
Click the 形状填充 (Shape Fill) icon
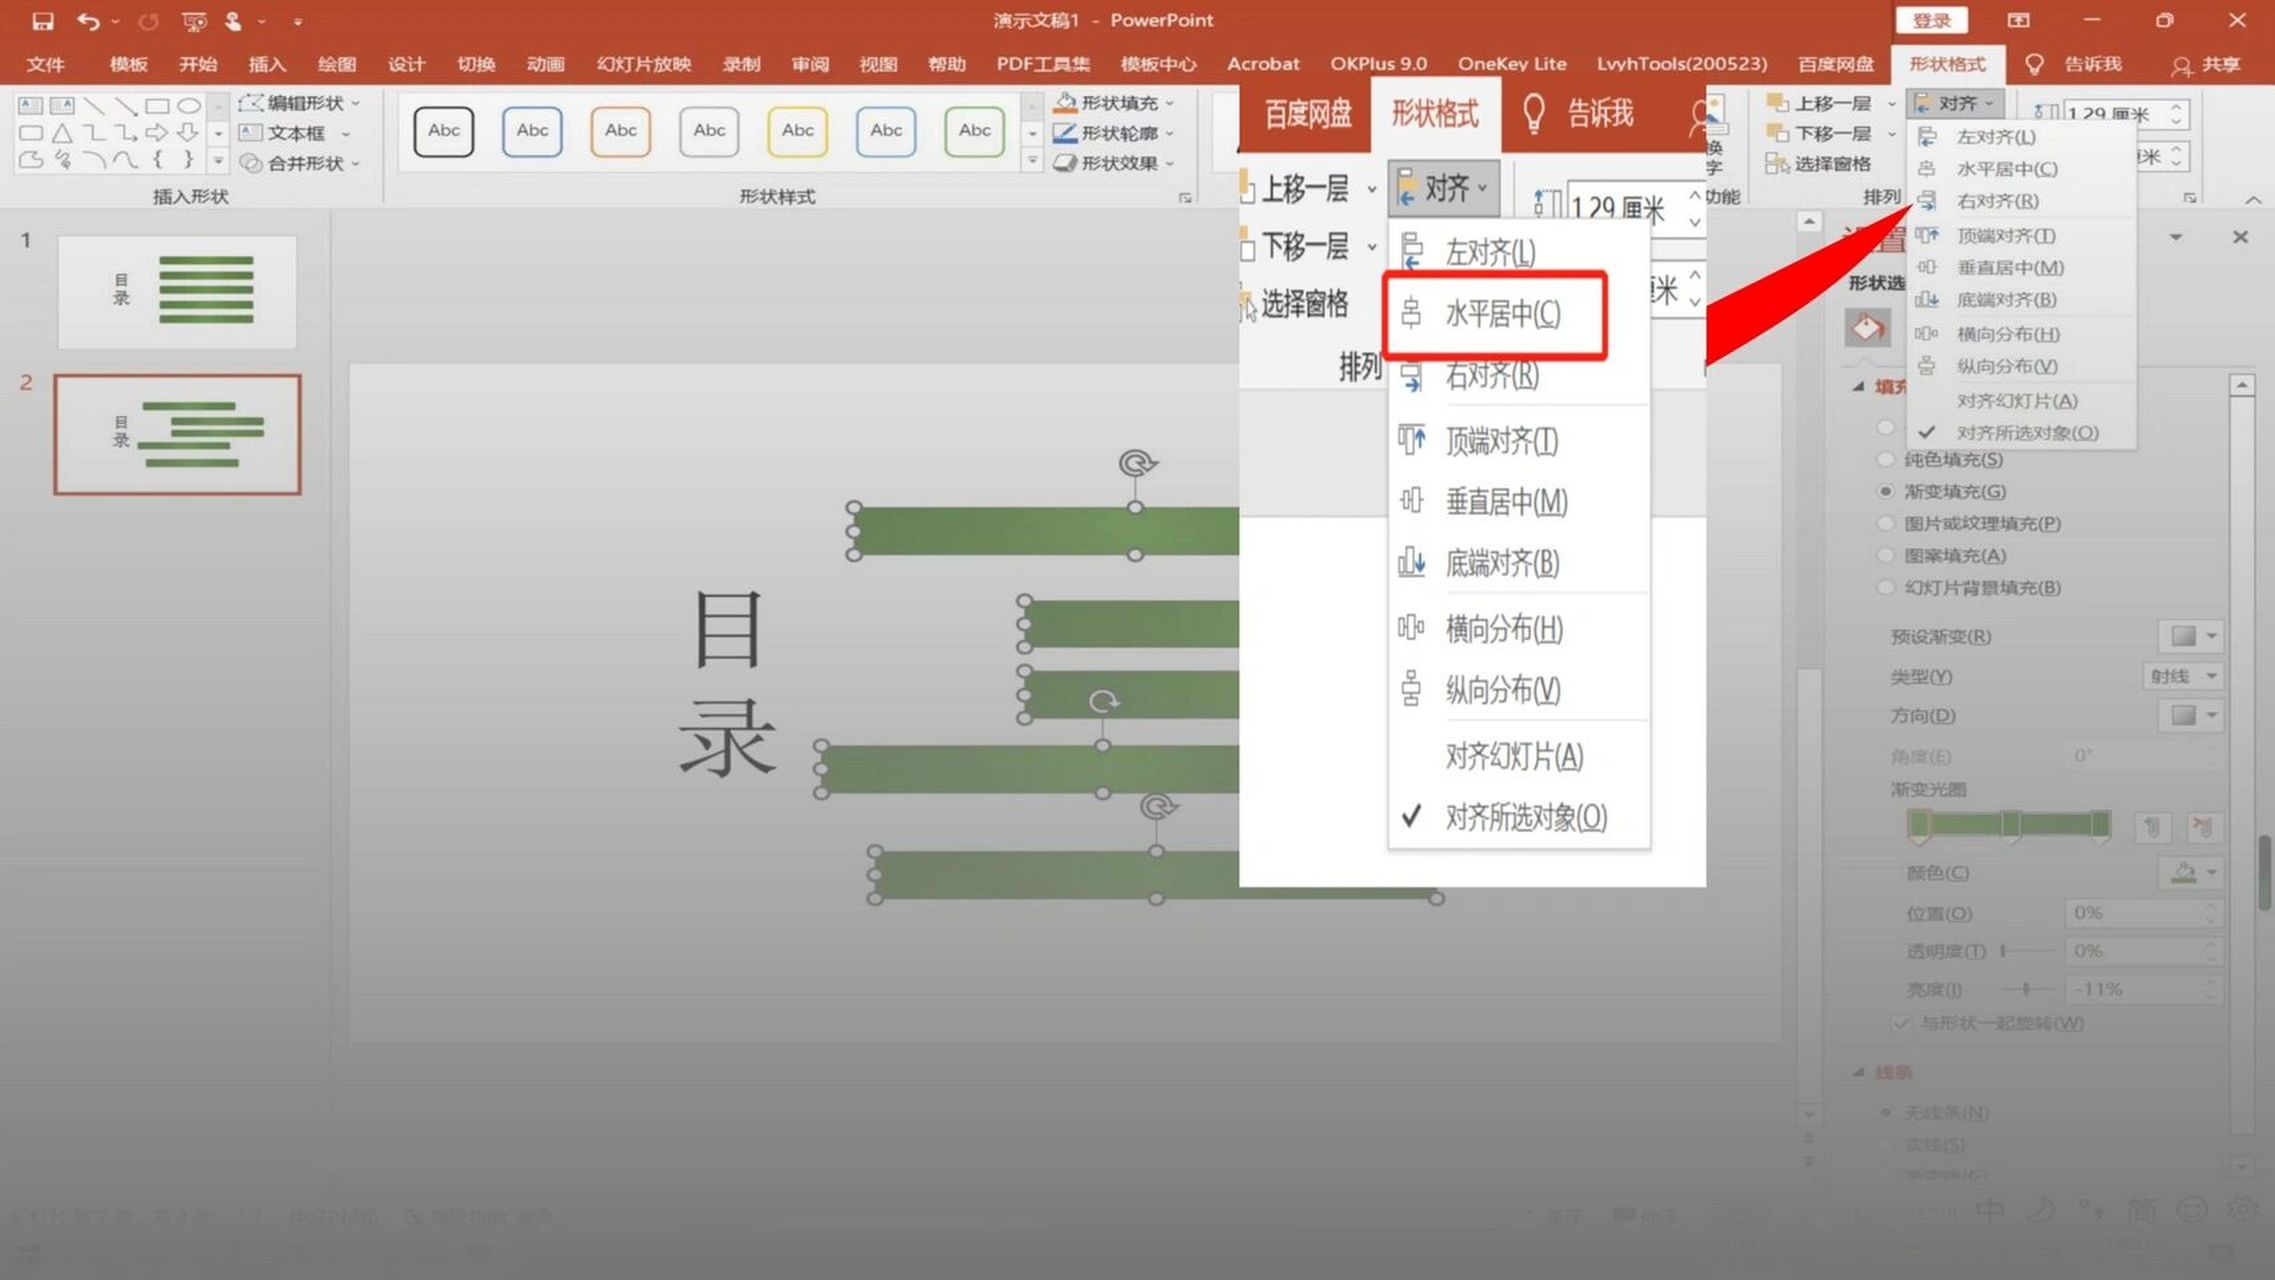1066,102
